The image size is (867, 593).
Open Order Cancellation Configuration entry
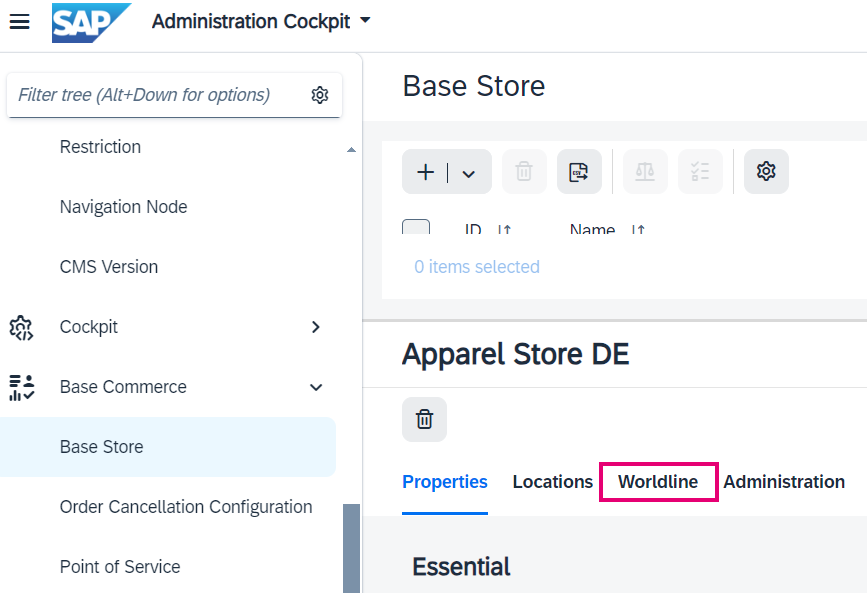(x=186, y=507)
